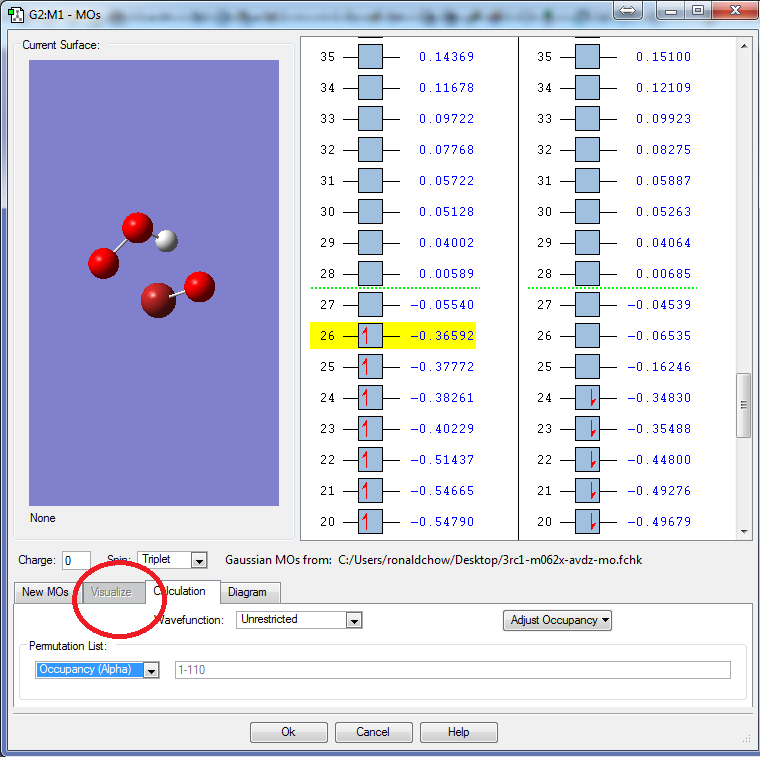This screenshot has width=760, height=757.
Task: Select alpha energy value -0.05540
Action: (442, 304)
